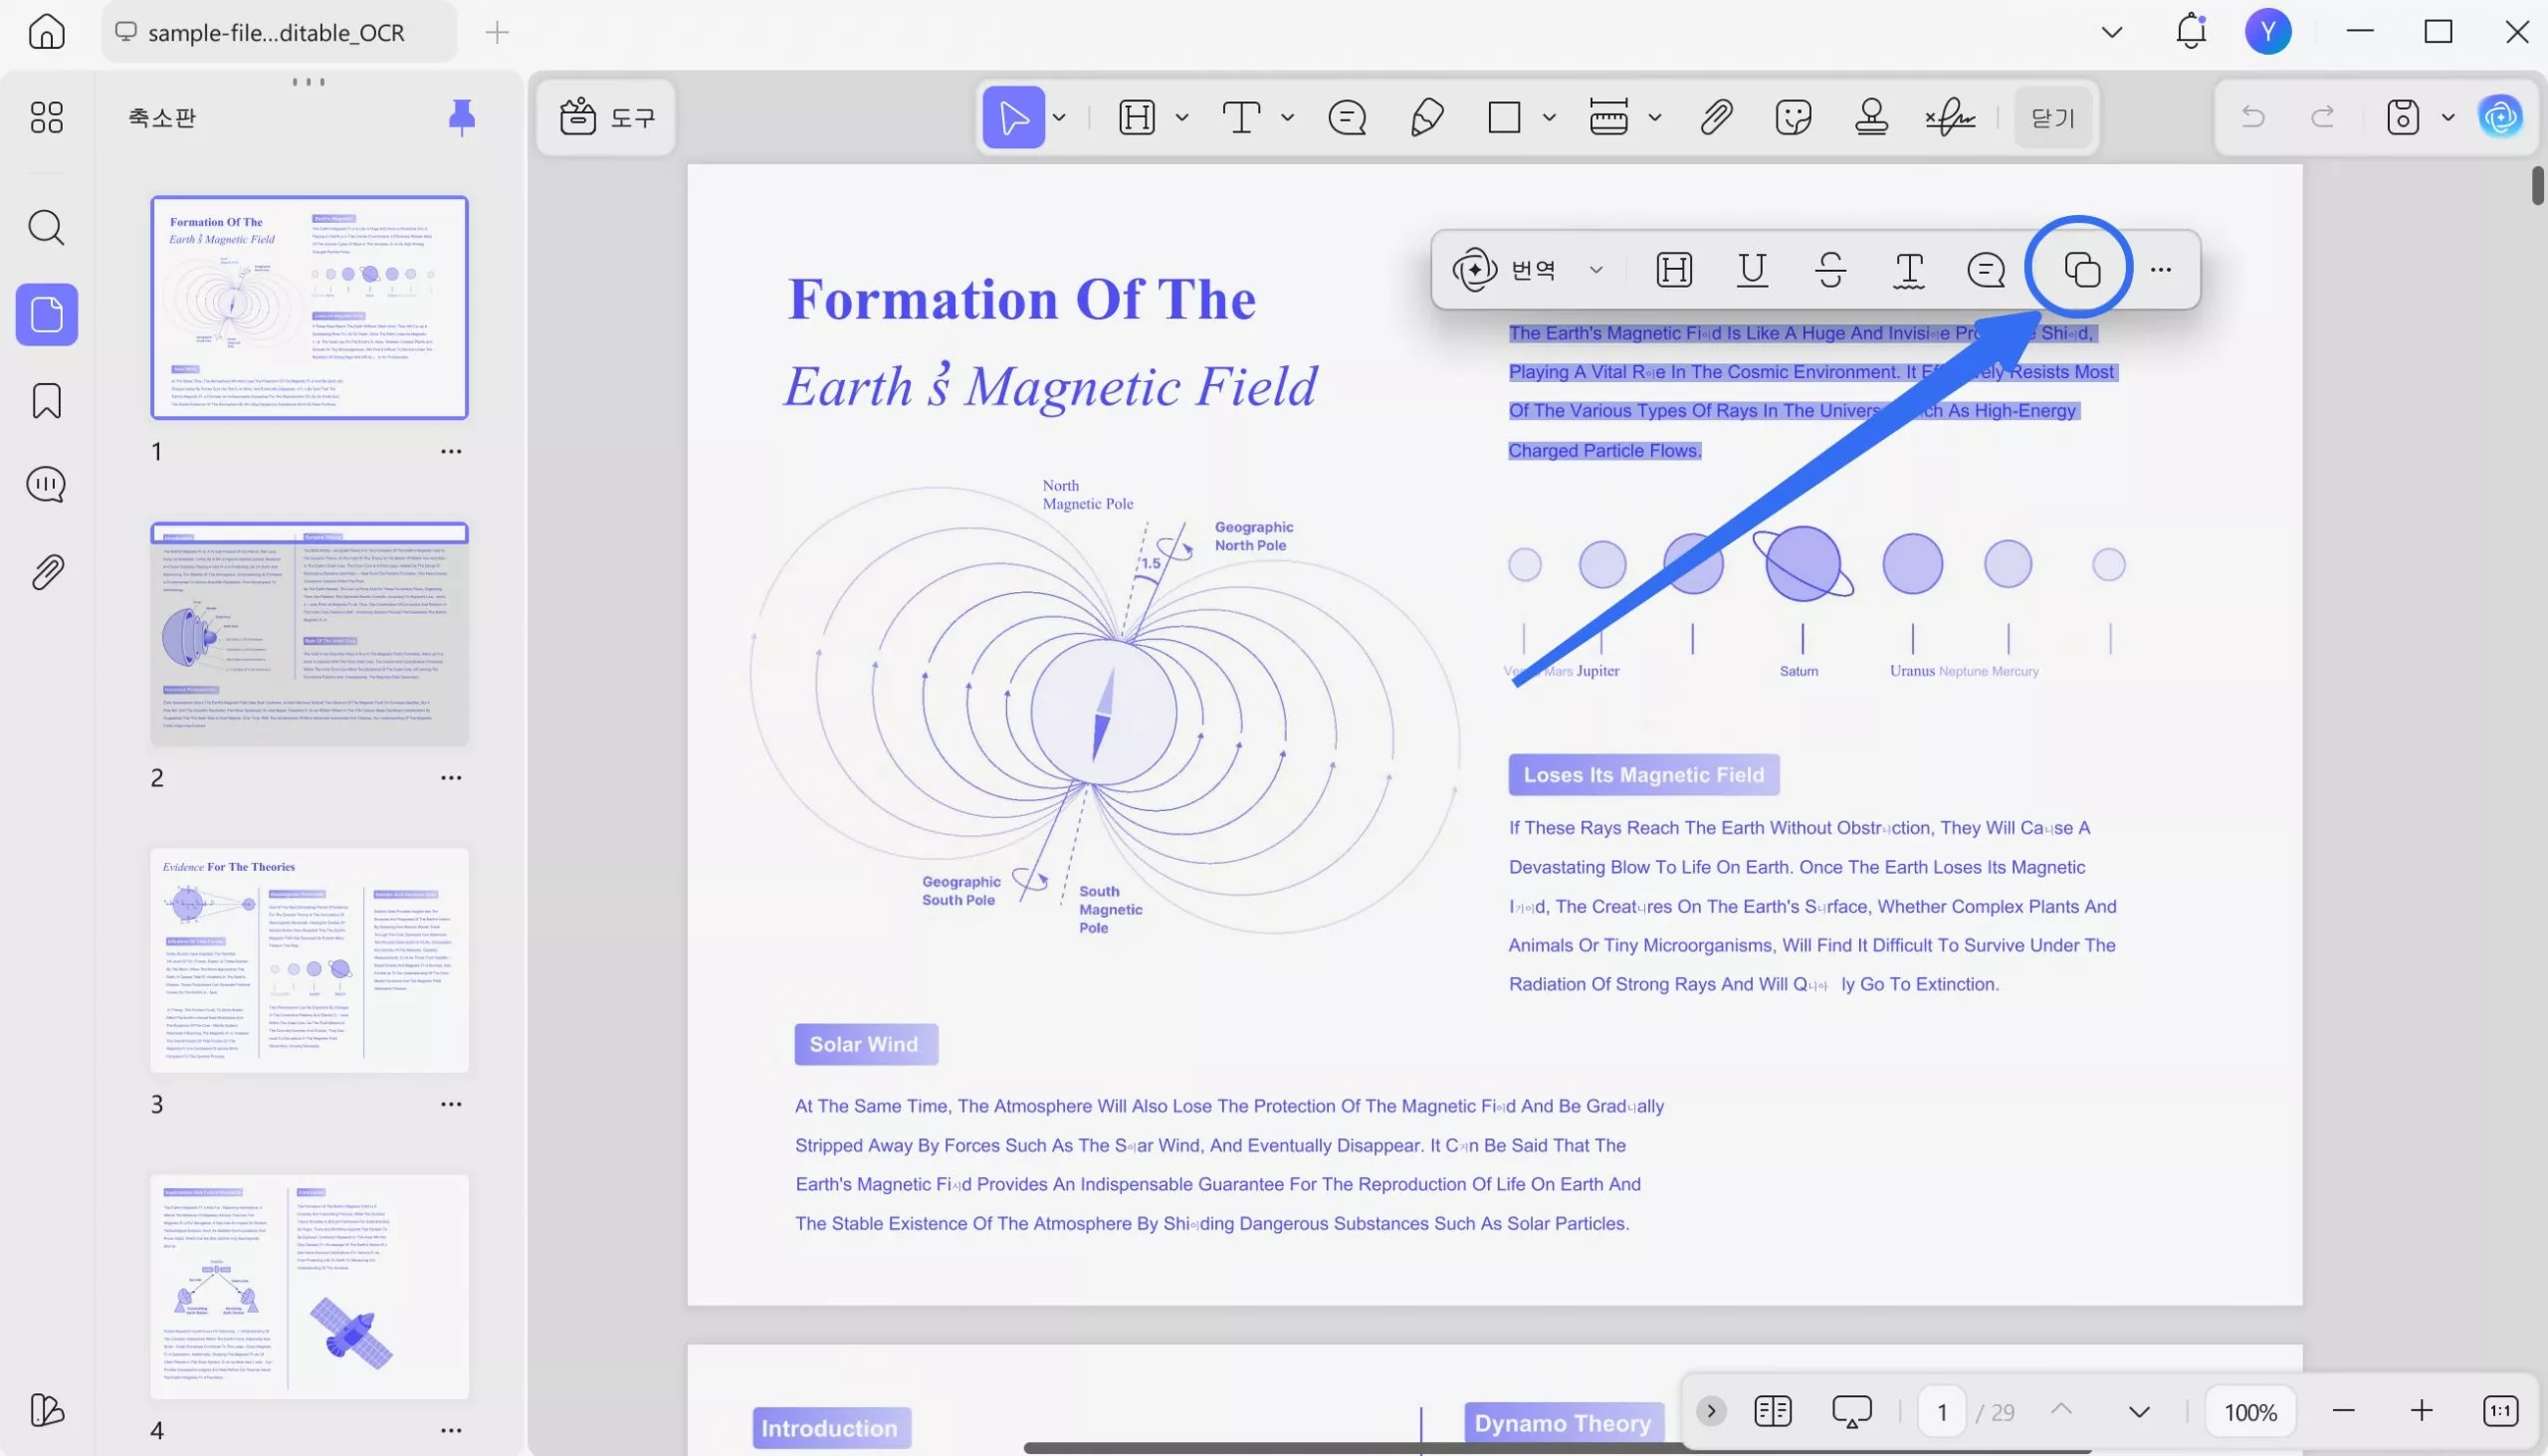Click the 닫기 close button
This screenshot has height=1456, width=2548.
pyautogui.click(x=2053, y=118)
